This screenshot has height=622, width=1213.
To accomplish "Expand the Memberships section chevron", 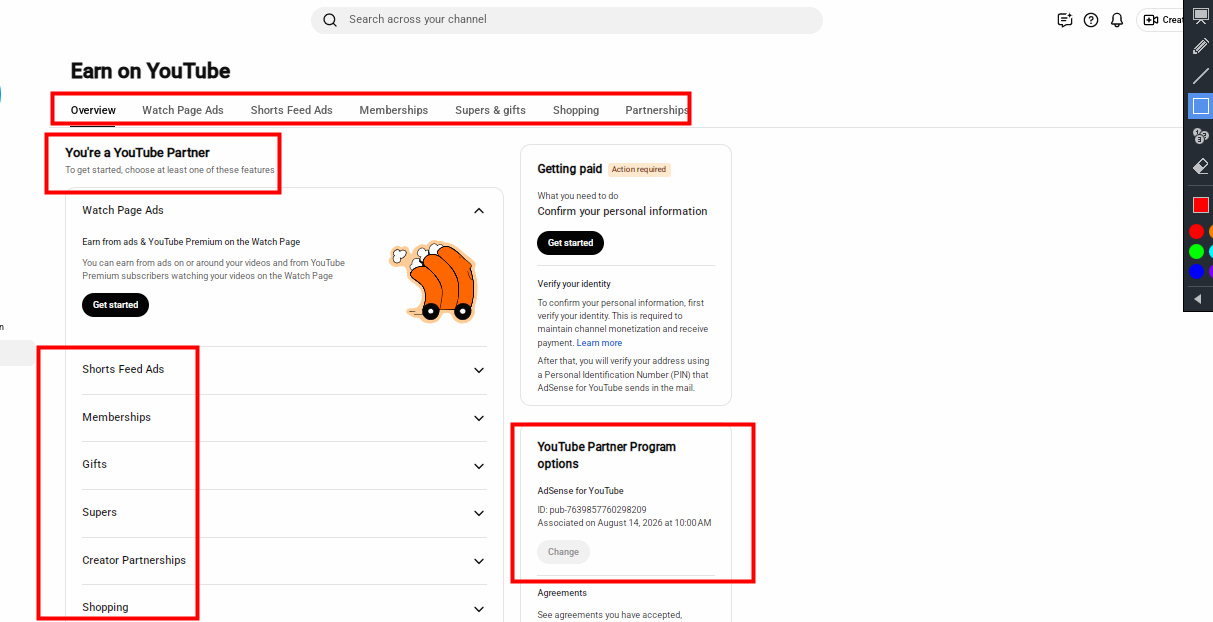I will click(479, 418).
